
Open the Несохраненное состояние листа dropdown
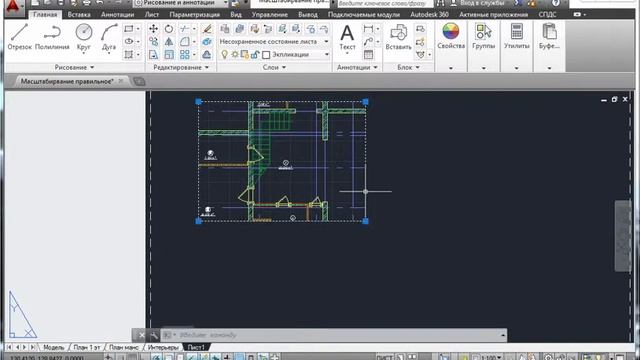click(327, 41)
